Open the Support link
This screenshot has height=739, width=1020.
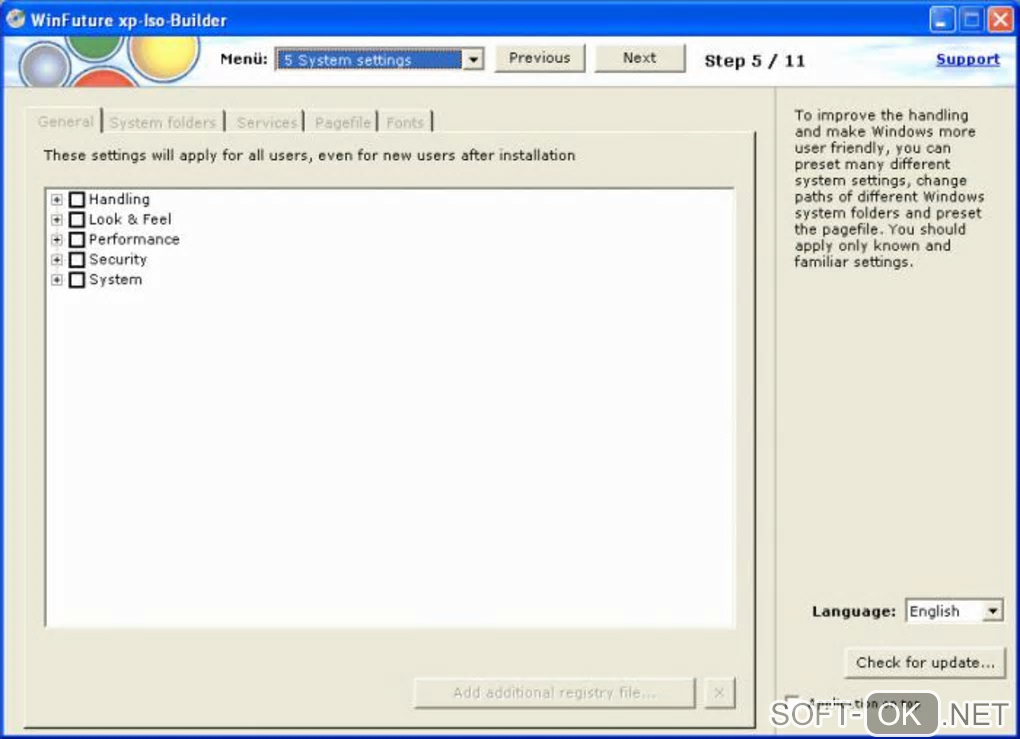[x=967, y=59]
